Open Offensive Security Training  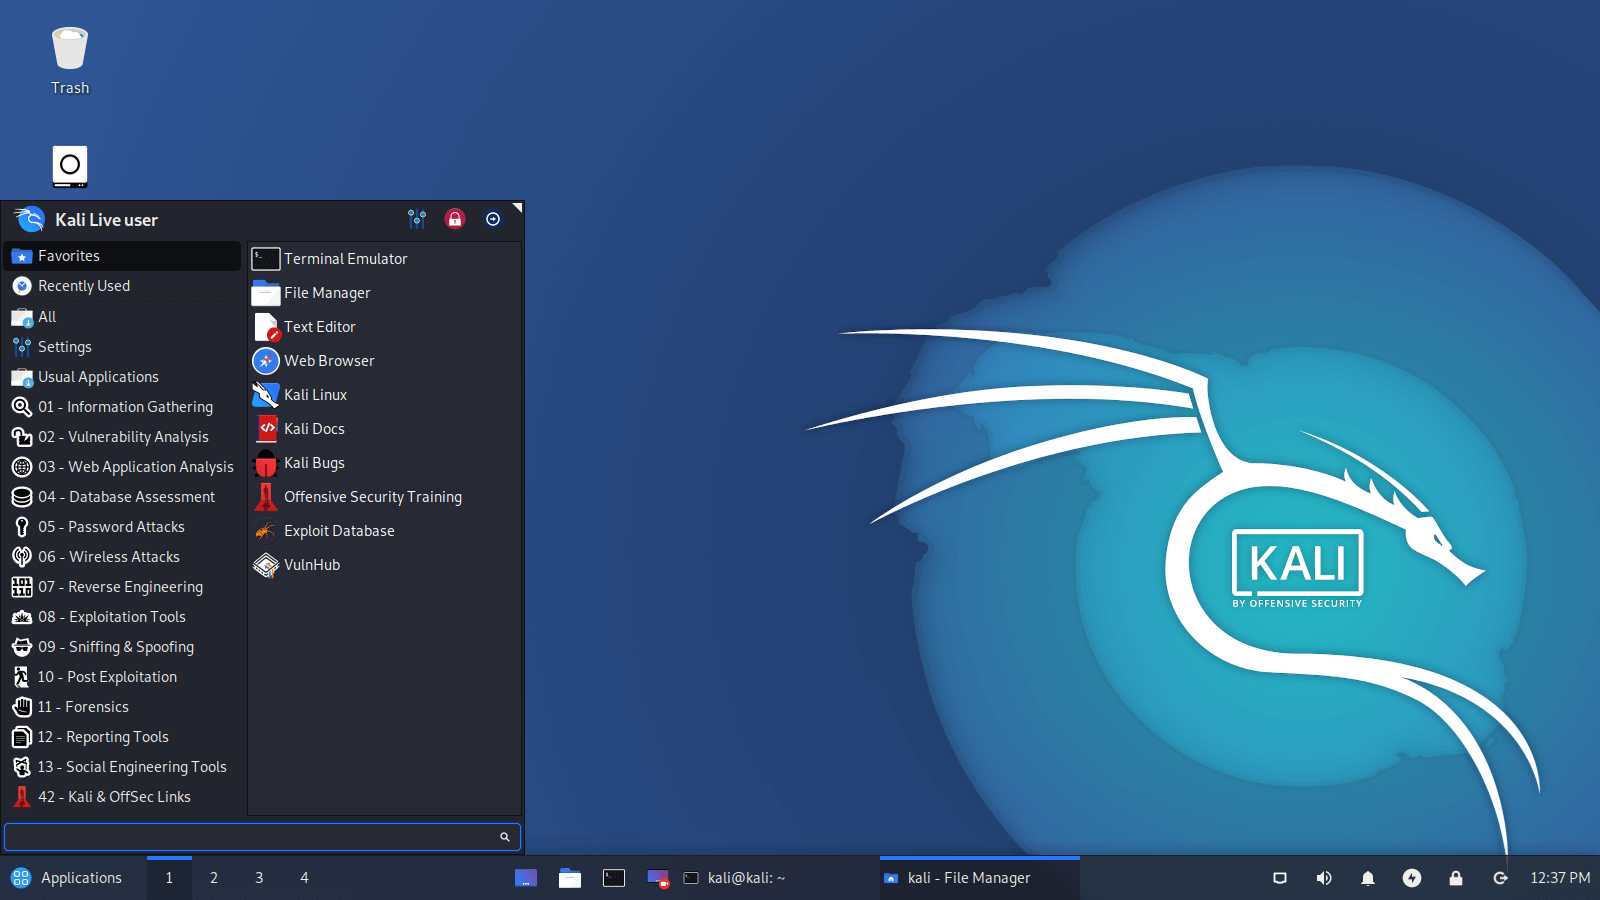coord(373,496)
